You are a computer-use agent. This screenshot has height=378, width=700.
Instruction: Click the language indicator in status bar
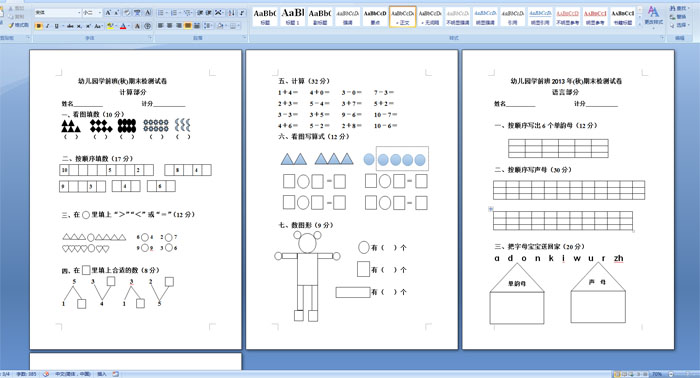(72, 374)
